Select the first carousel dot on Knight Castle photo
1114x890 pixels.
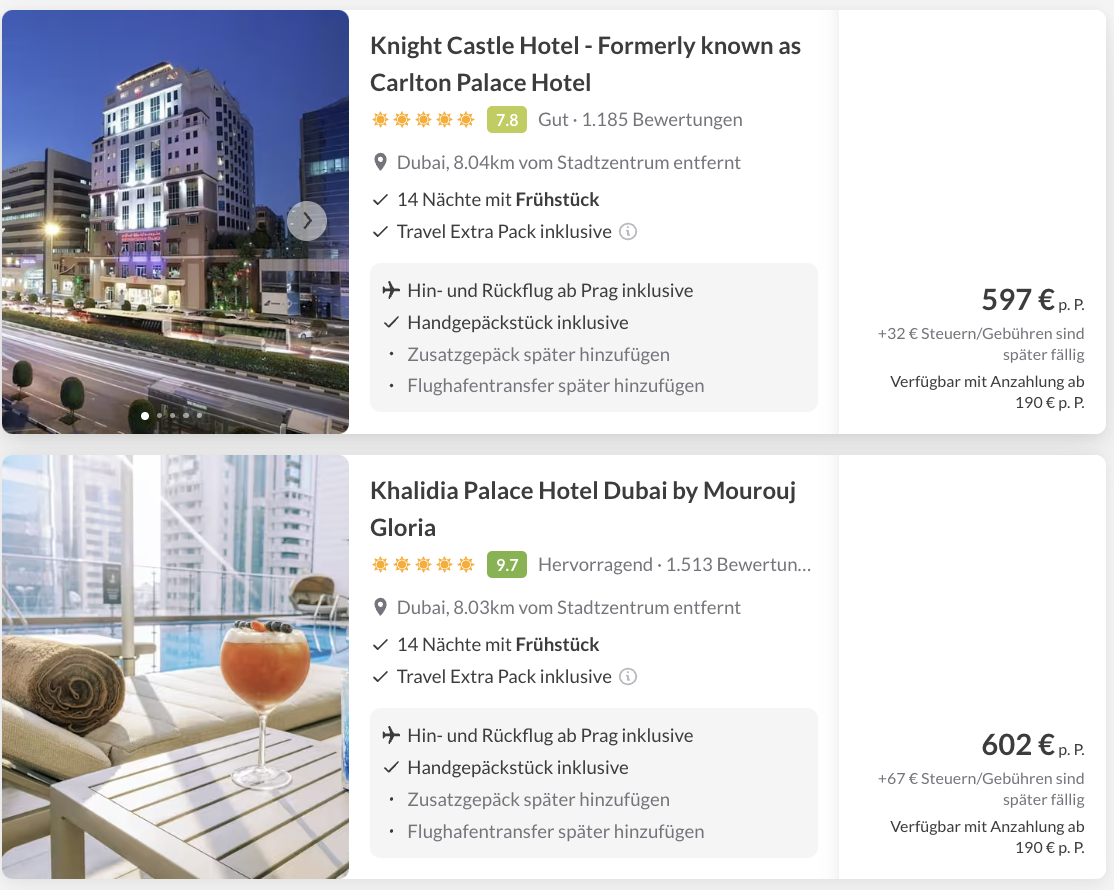click(x=145, y=416)
